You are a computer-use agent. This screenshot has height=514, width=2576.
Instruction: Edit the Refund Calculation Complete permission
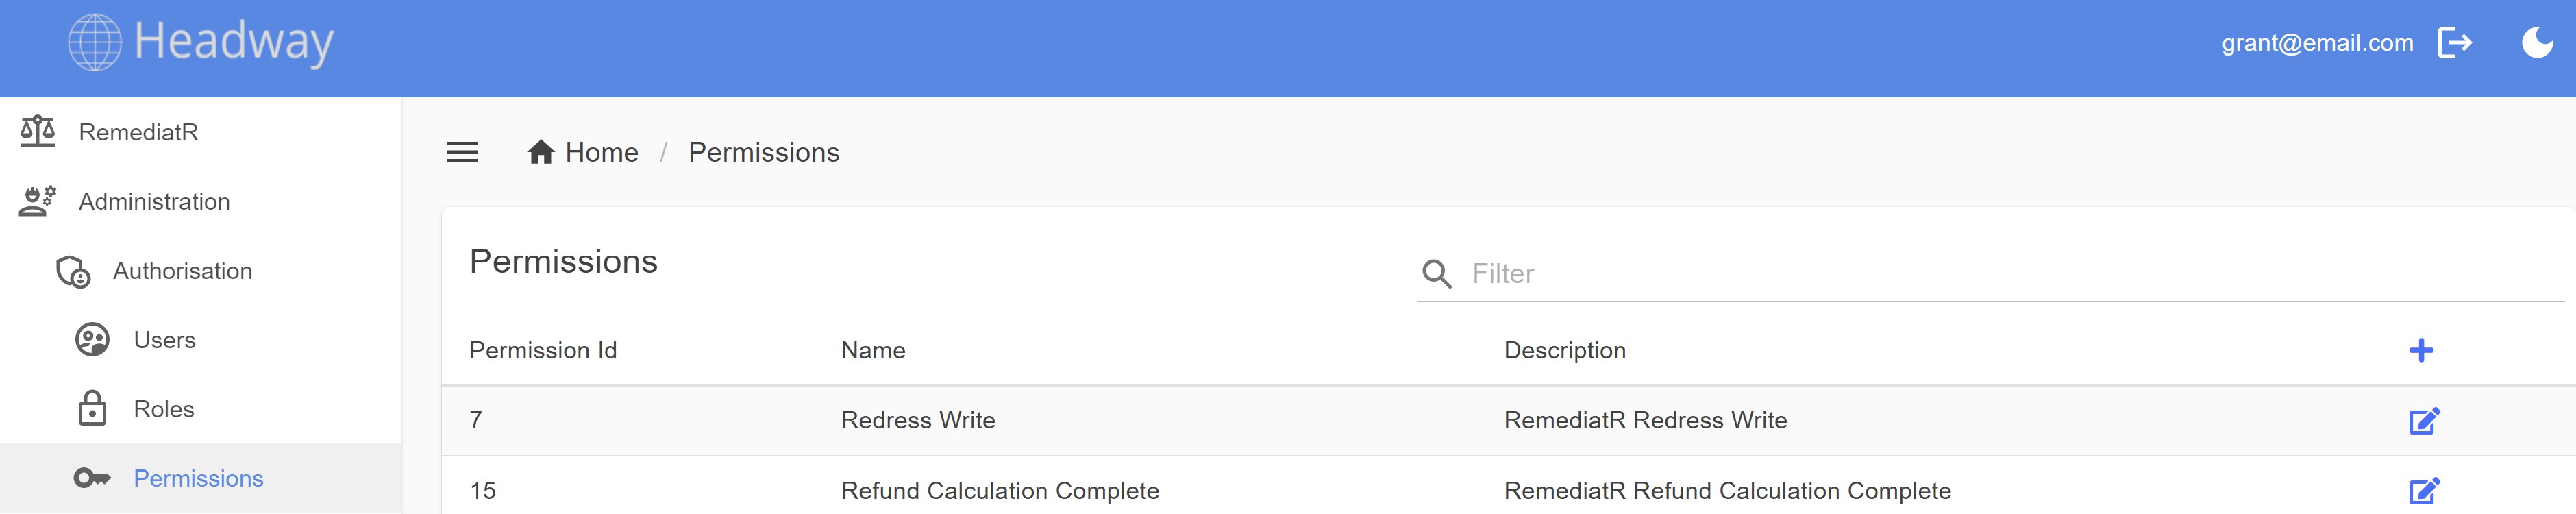[2423, 490]
